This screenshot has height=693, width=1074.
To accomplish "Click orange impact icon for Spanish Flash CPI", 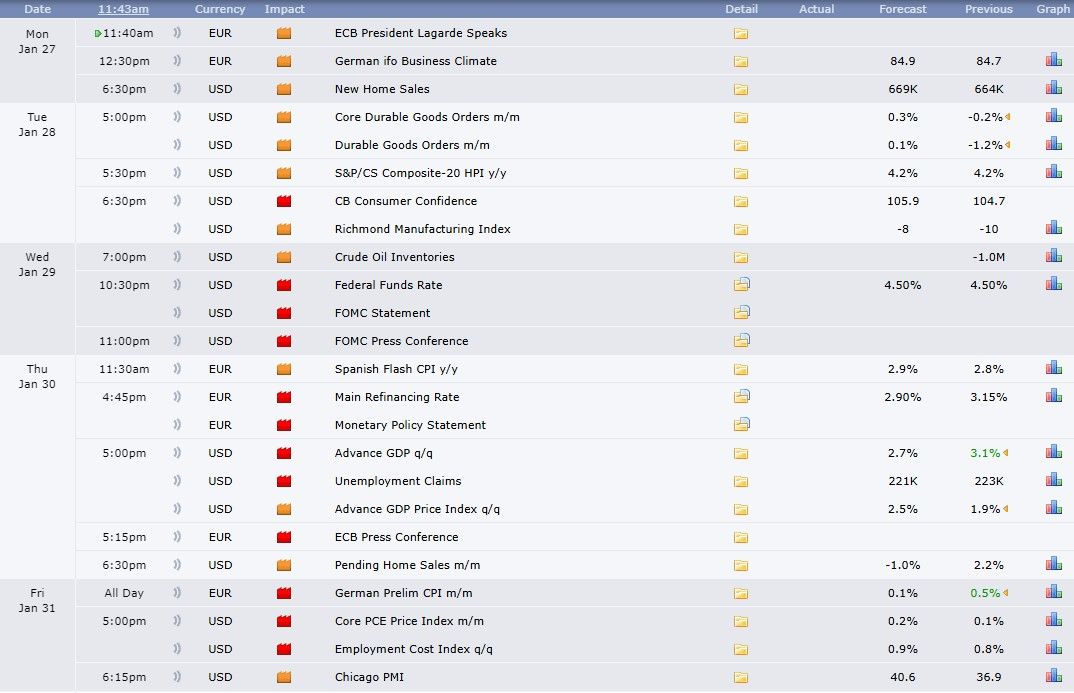I will pos(283,369).
